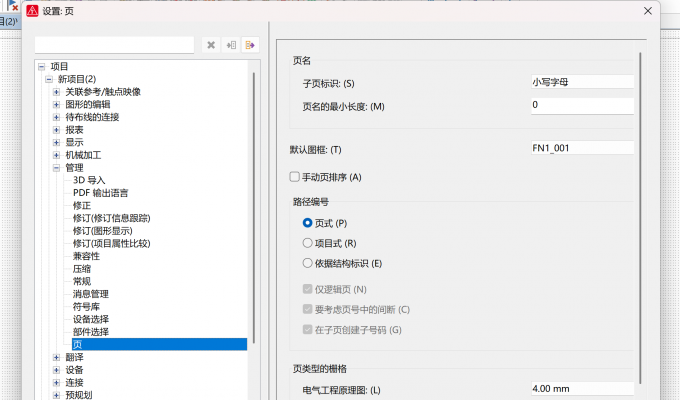Select 修订(图形显示) in the tree

(x=103, y=231)
